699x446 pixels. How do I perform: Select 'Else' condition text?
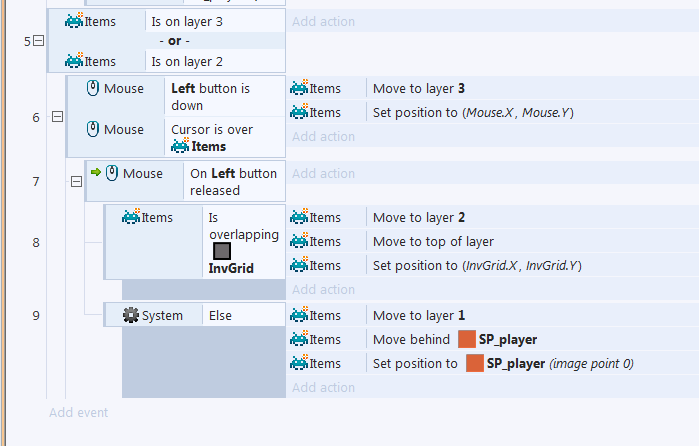tap(220, 315)
